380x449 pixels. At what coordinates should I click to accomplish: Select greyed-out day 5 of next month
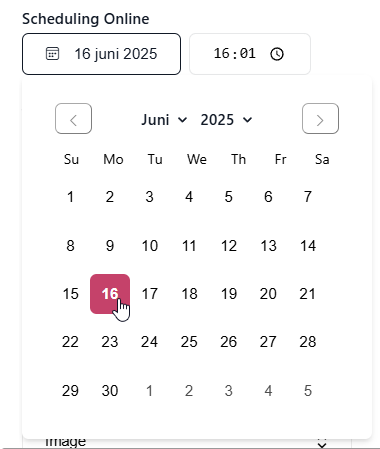308,391
